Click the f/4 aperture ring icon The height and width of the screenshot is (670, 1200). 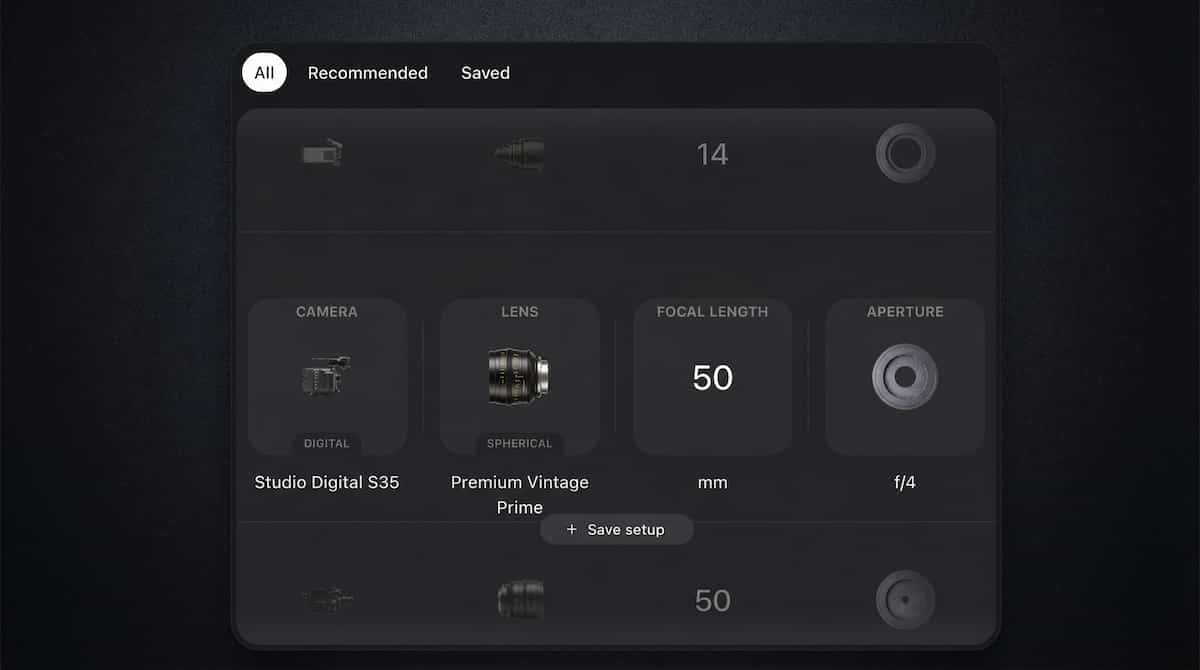pos(905,377)
